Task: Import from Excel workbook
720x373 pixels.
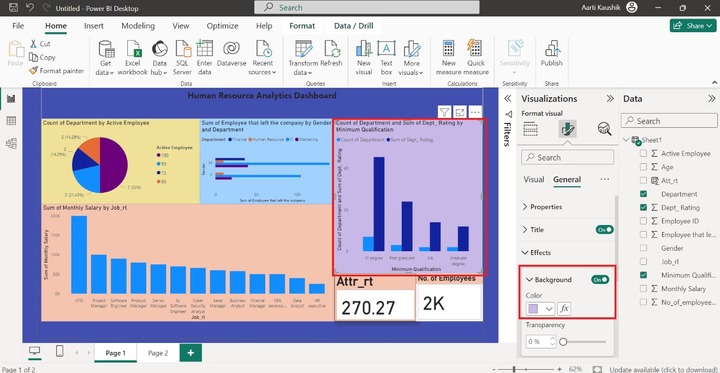Action: [133, 58]
